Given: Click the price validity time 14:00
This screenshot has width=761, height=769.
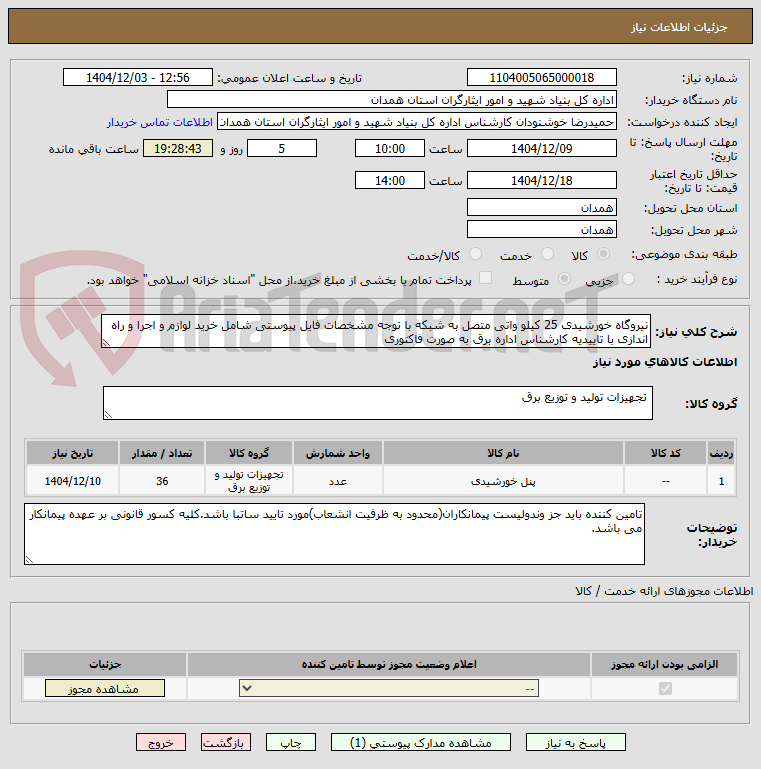Looking at the screenshot, I should click(x=390, y=180).
